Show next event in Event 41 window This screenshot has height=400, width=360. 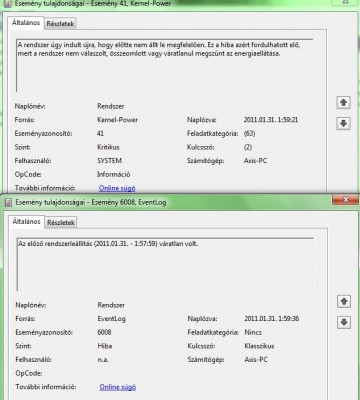click(343, 123)
